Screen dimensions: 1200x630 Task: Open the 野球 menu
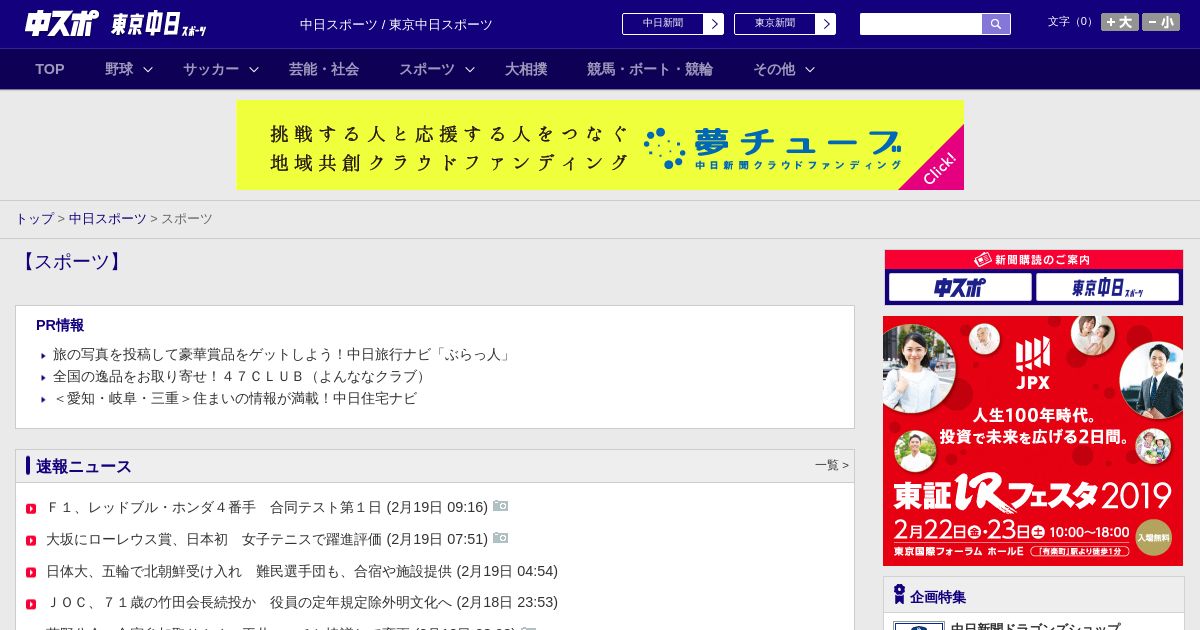pyautogui.click(x=119, y=69)
